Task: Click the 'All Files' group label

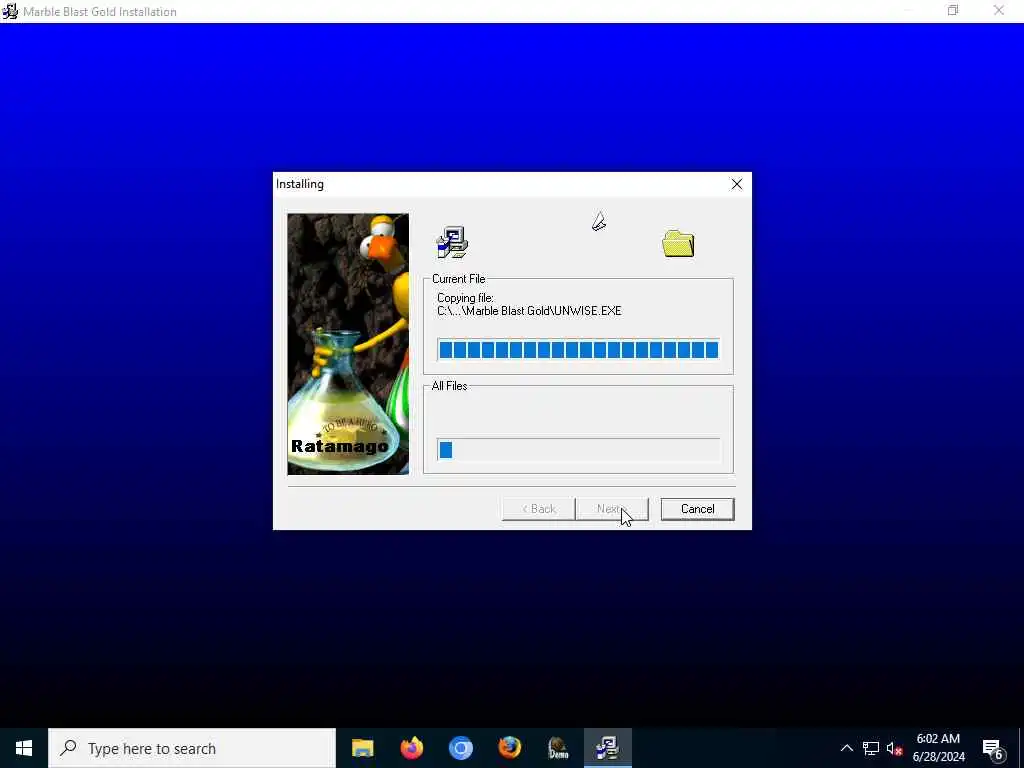Action: point(449,386)
